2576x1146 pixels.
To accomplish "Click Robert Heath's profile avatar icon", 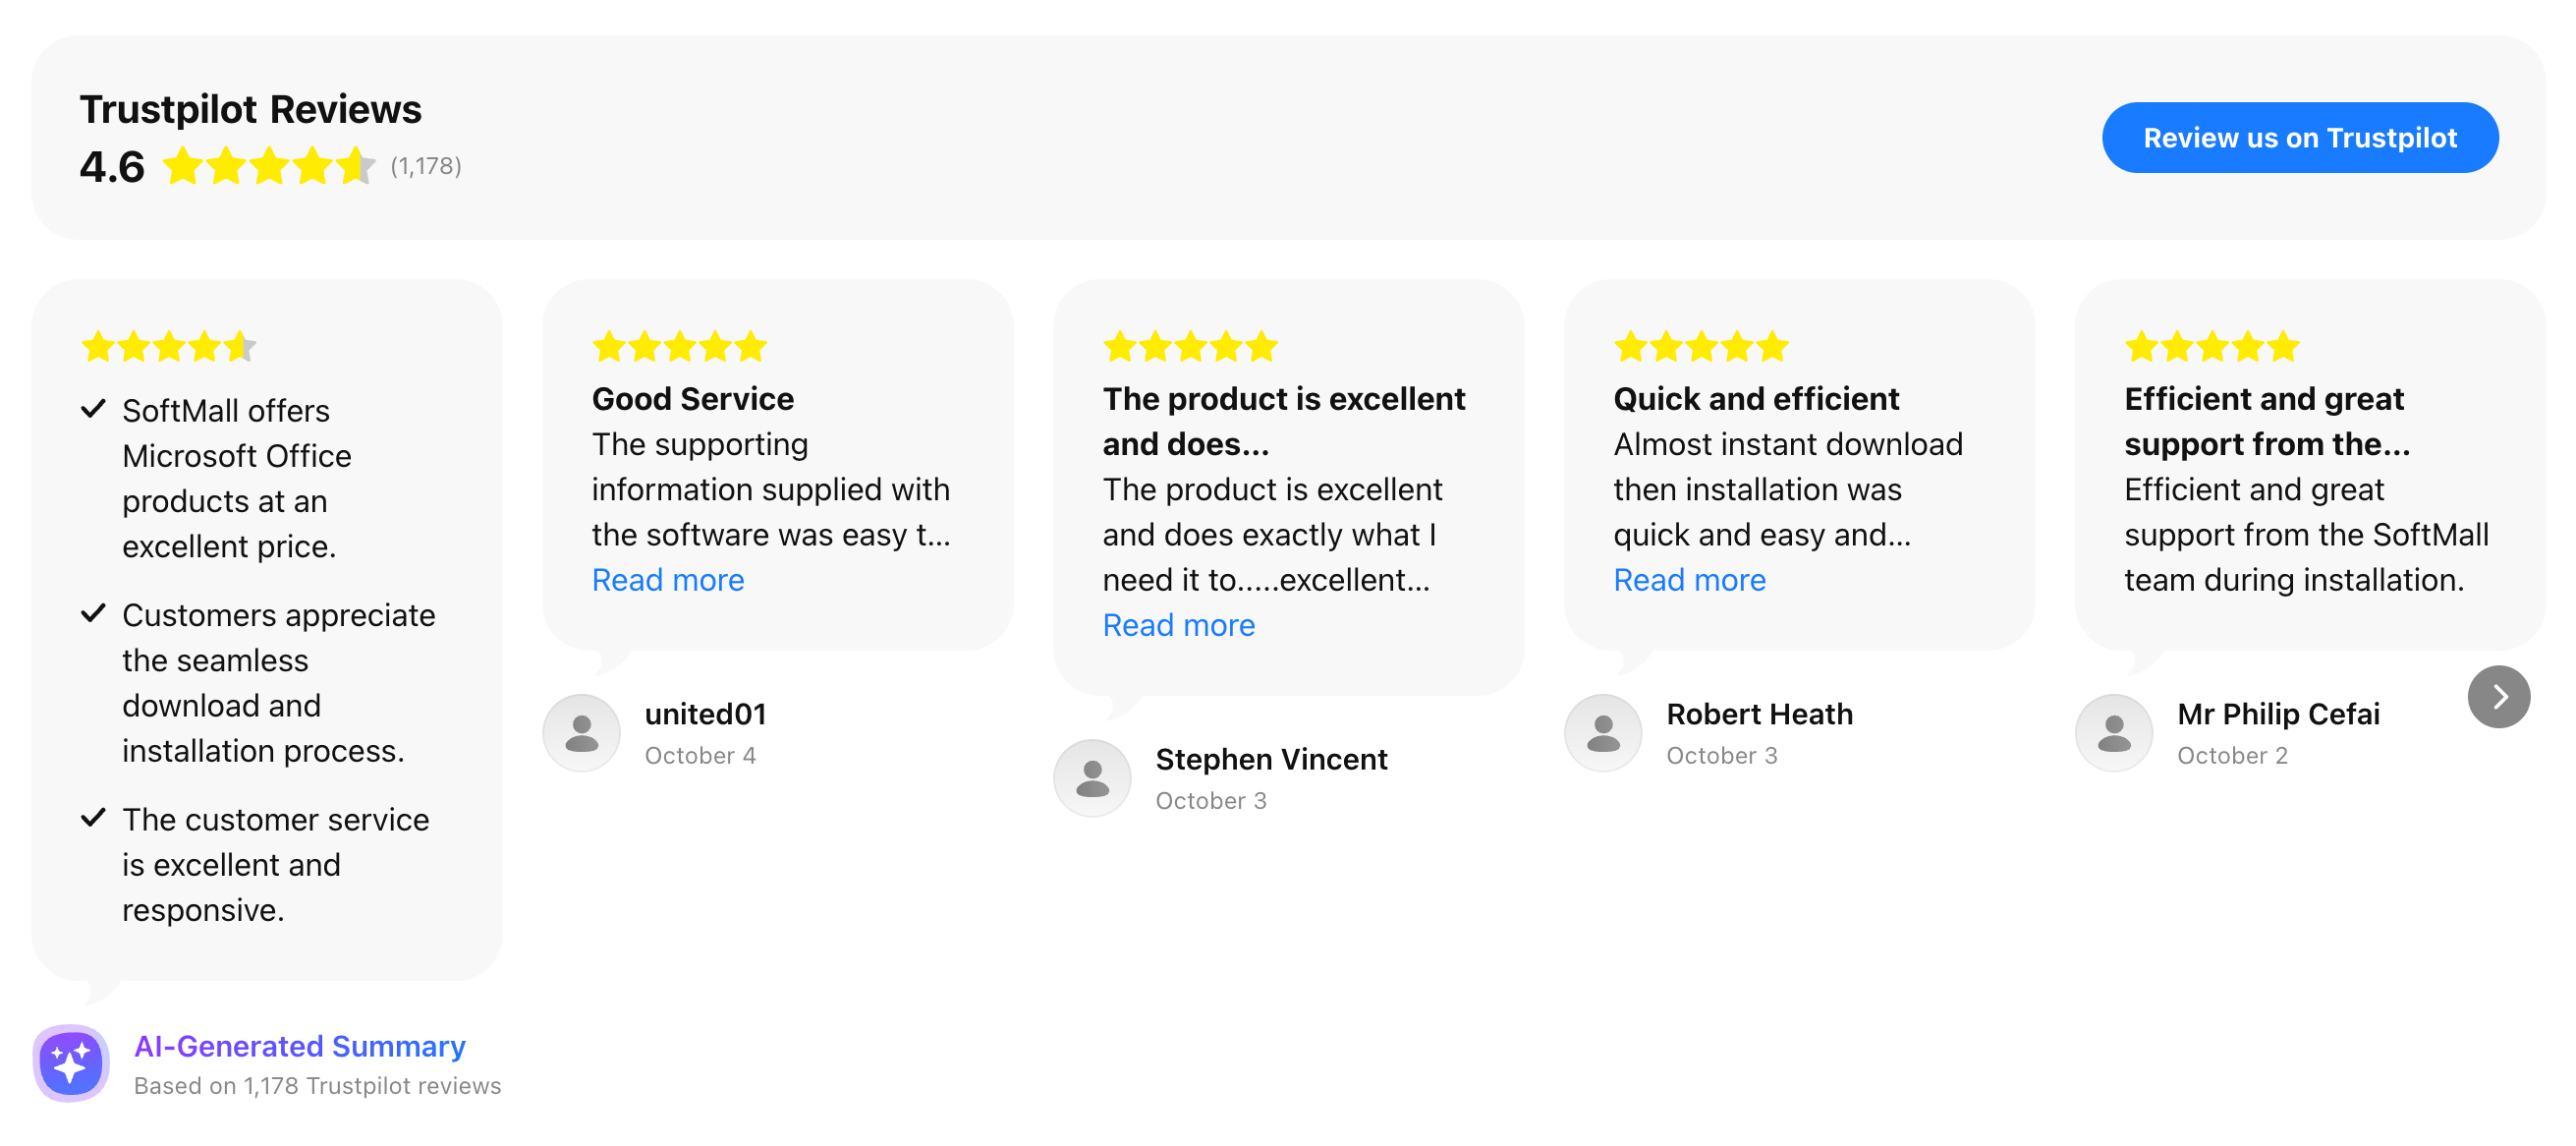I will click(1603, 733).
